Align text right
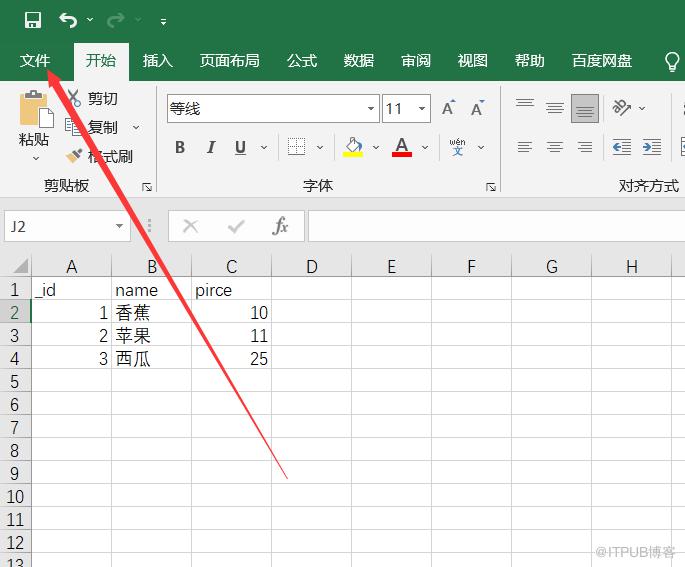The width and height of the screenshot is (685, 567). tap(585, 147)
